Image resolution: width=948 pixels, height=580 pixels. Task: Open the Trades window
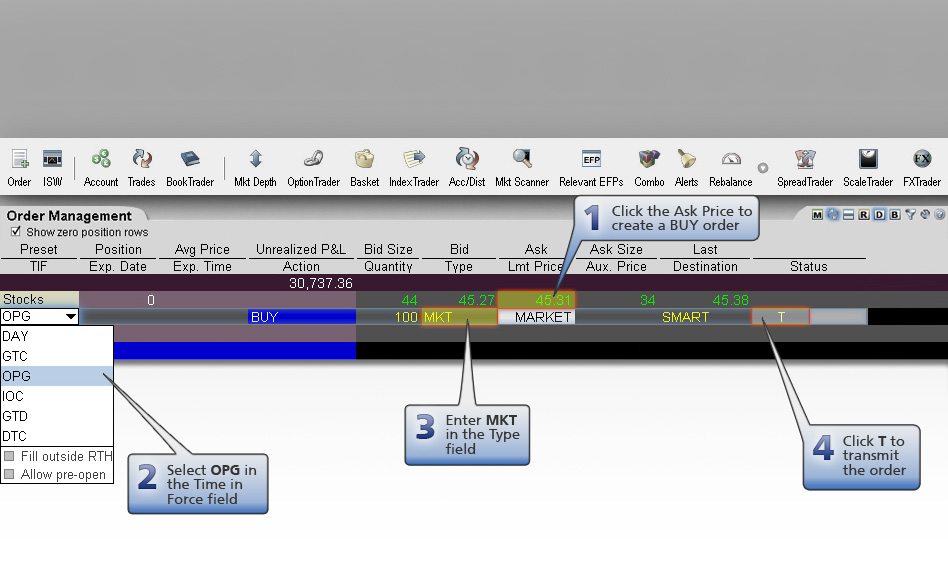(141, 168)
